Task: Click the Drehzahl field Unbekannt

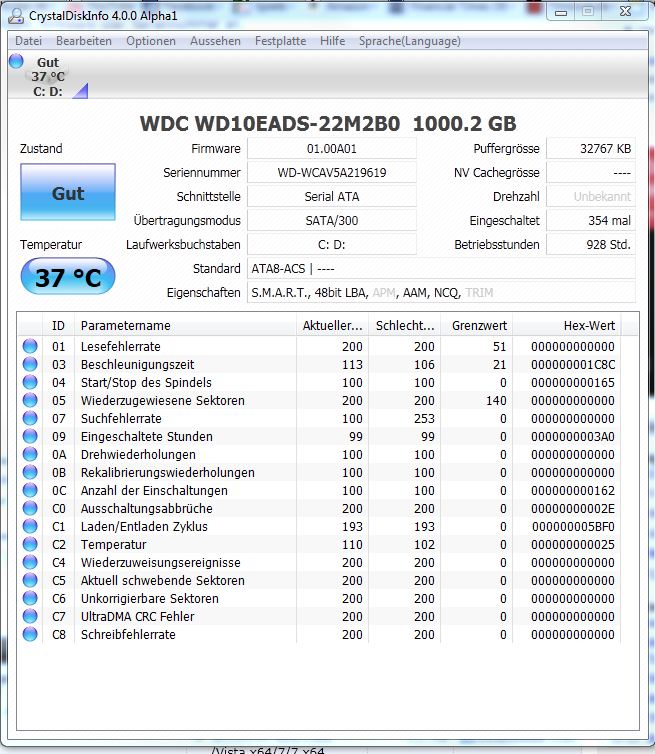Action: [x=591, y=197]
